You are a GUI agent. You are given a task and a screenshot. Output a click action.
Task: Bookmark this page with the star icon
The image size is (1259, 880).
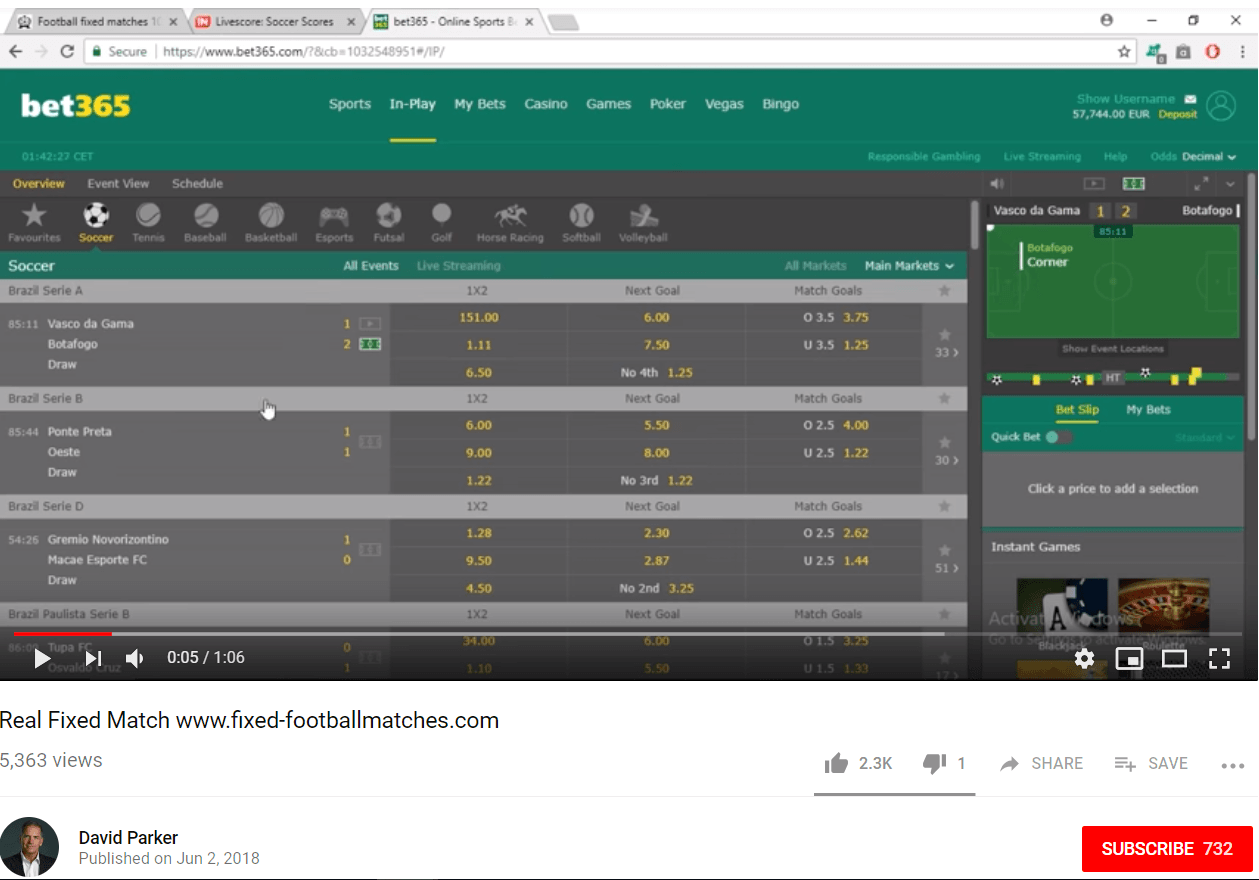point(1124,51)
